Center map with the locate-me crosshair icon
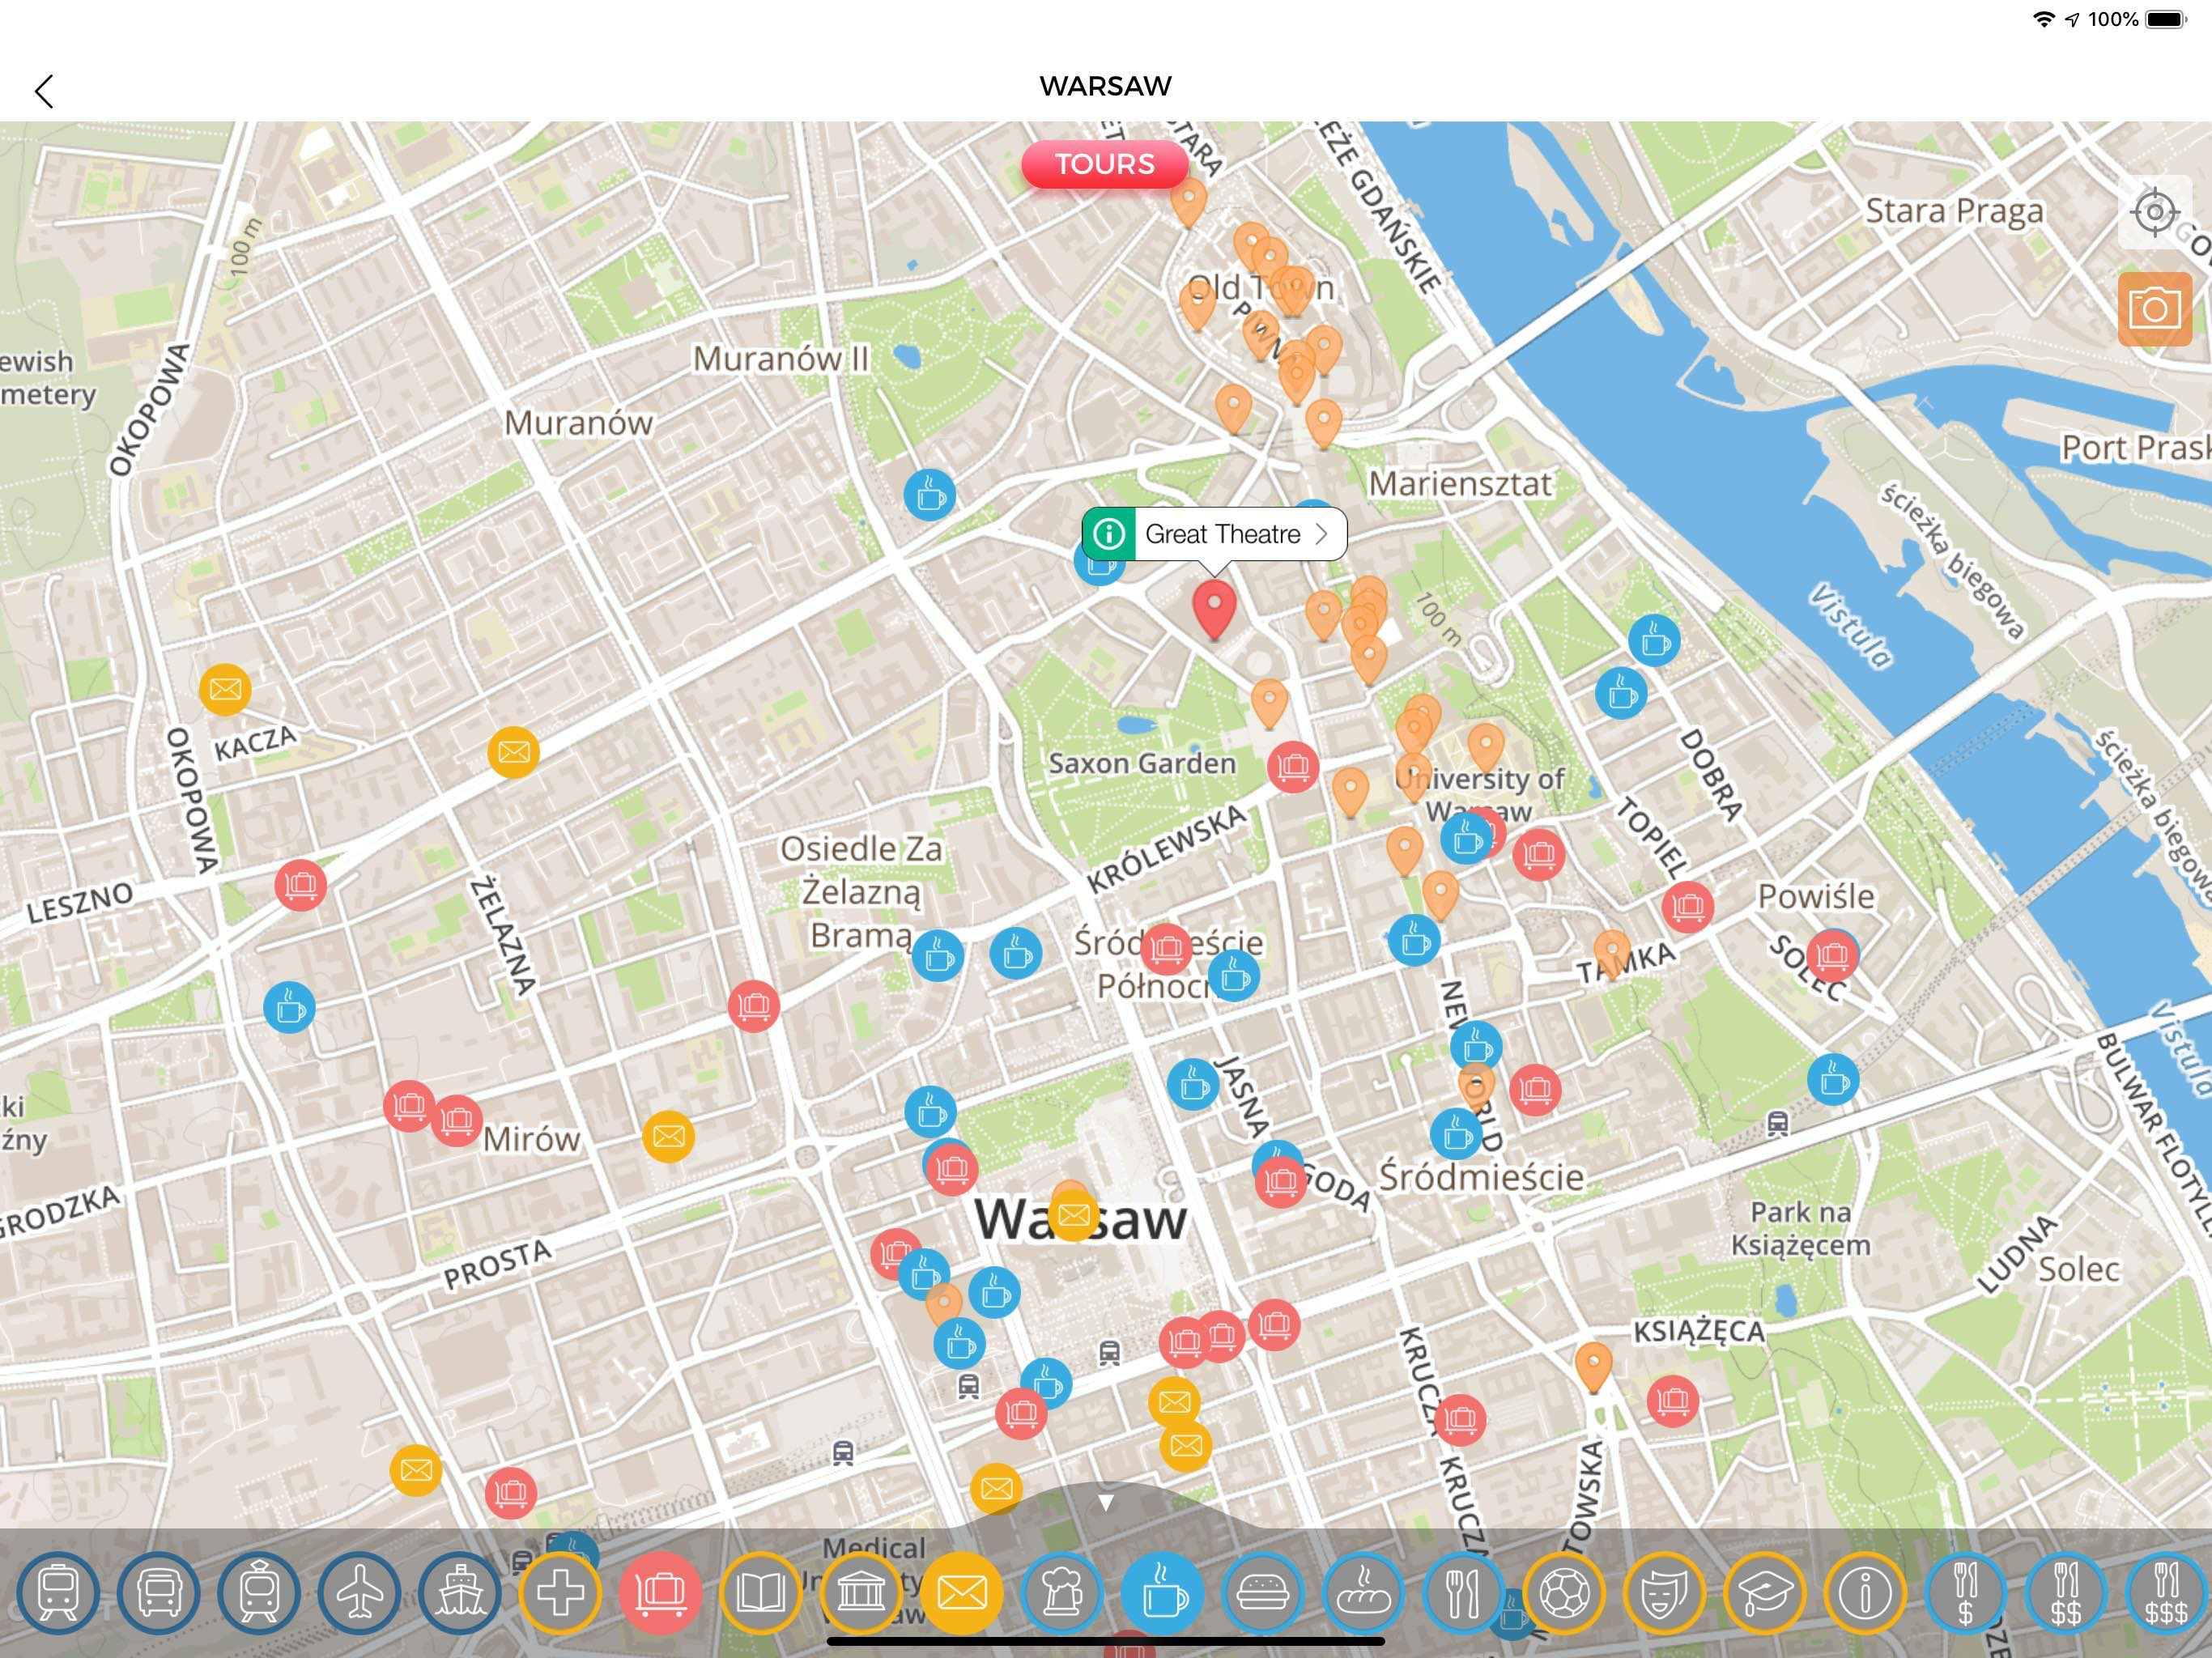 click(2155, 211)
